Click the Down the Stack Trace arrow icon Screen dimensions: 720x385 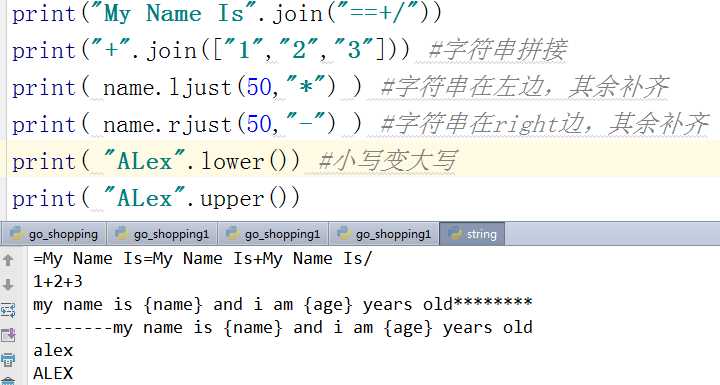(x=8, y=284)
